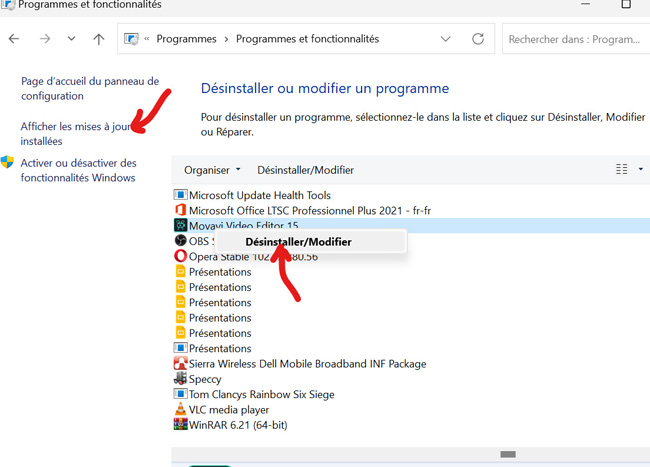Click the forward navigation arrow

click(x=45, y=39)
